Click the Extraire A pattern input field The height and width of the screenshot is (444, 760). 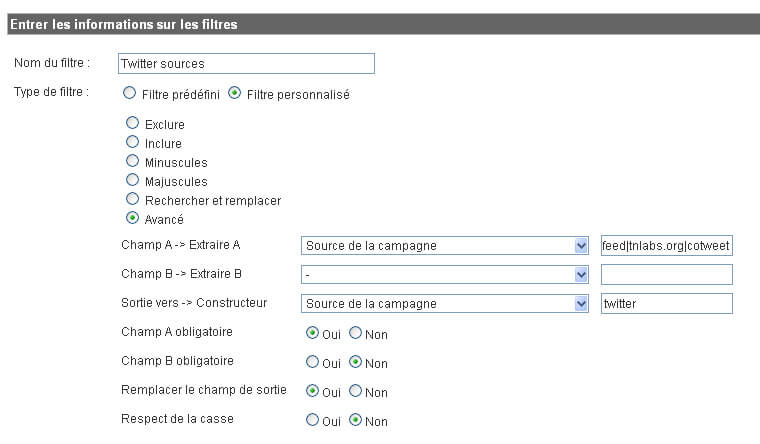tap(666, 246)
